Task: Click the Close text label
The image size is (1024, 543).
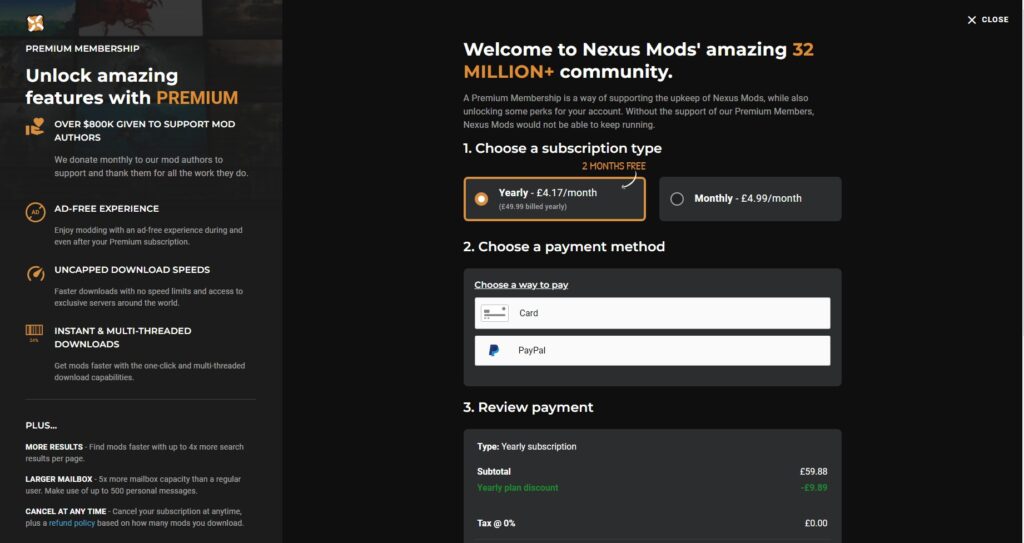Action: coord(995,20)
